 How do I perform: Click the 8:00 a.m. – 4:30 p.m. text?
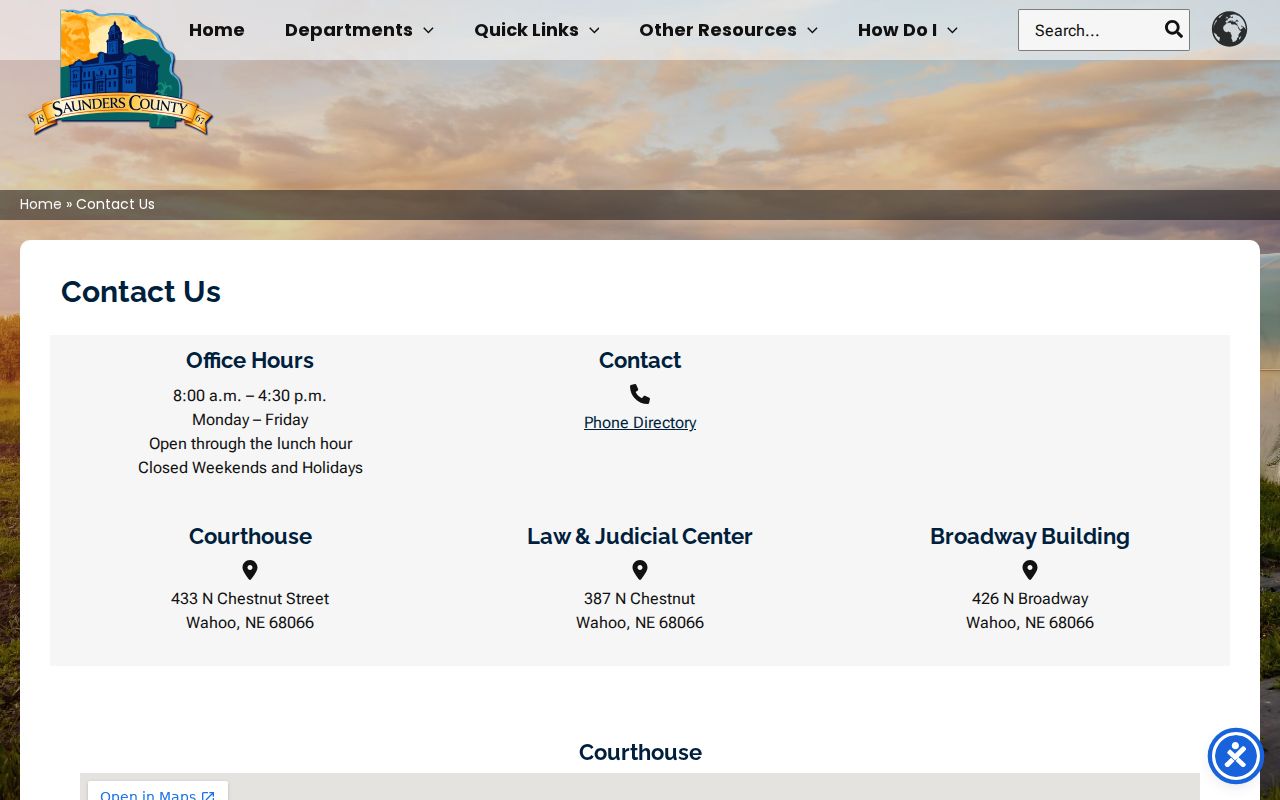click(250, 396)
